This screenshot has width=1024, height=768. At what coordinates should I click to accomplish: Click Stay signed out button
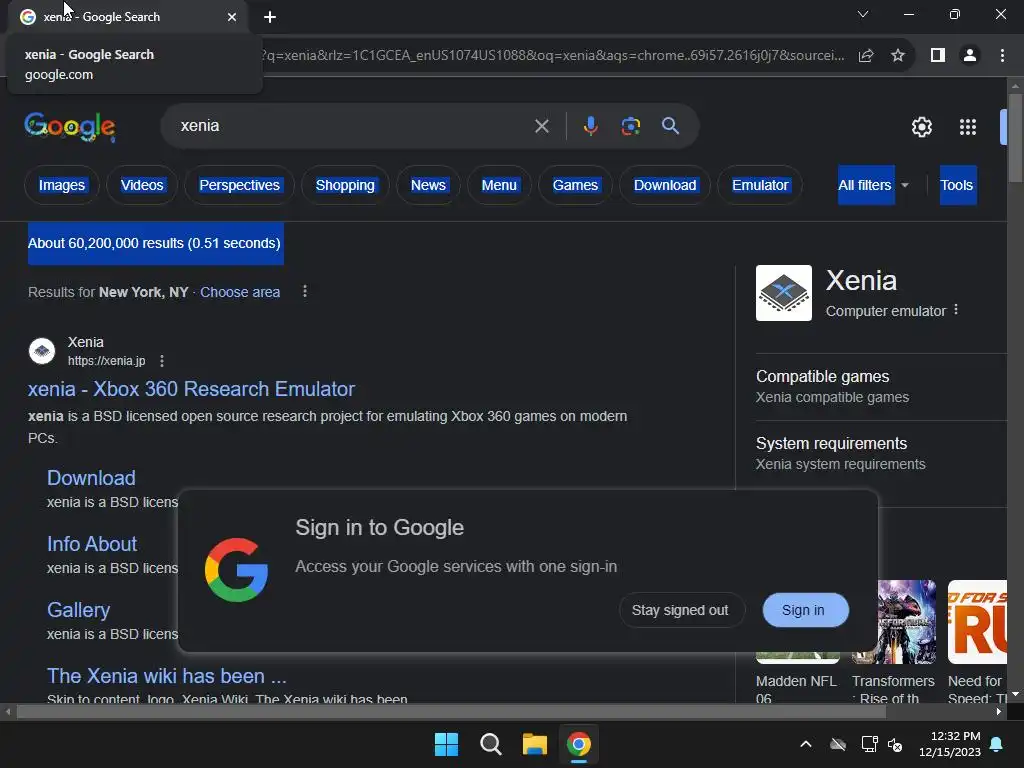(680, 611)
